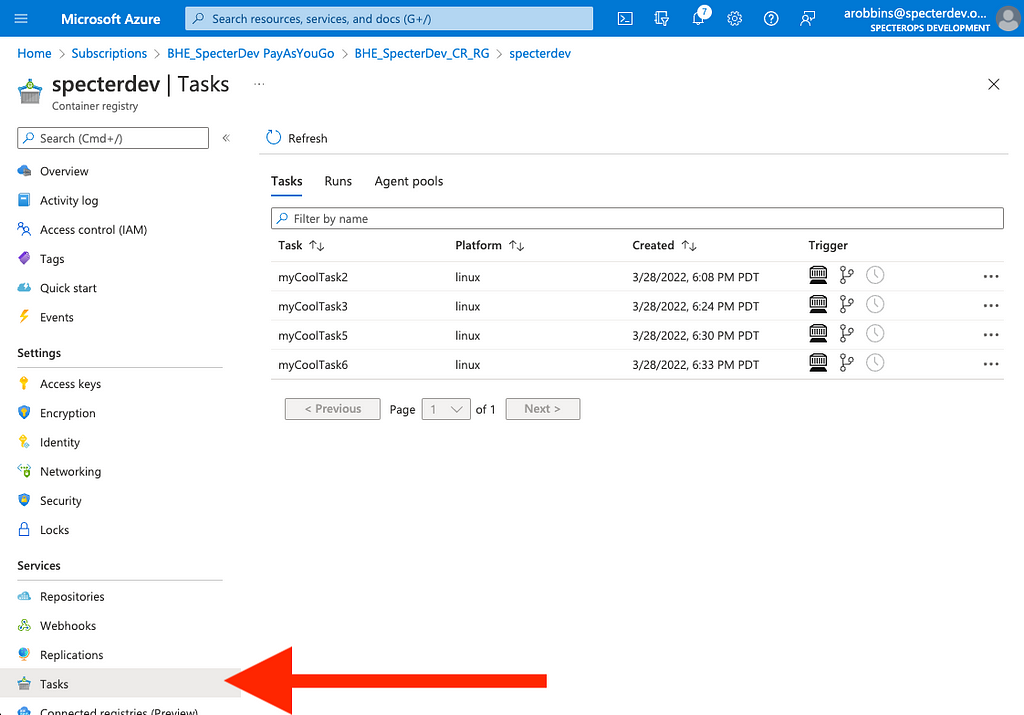Open the context menu ellipsis for myCoolTask5
This screenshot has width=1024, height=715.
tap(991, 335)
